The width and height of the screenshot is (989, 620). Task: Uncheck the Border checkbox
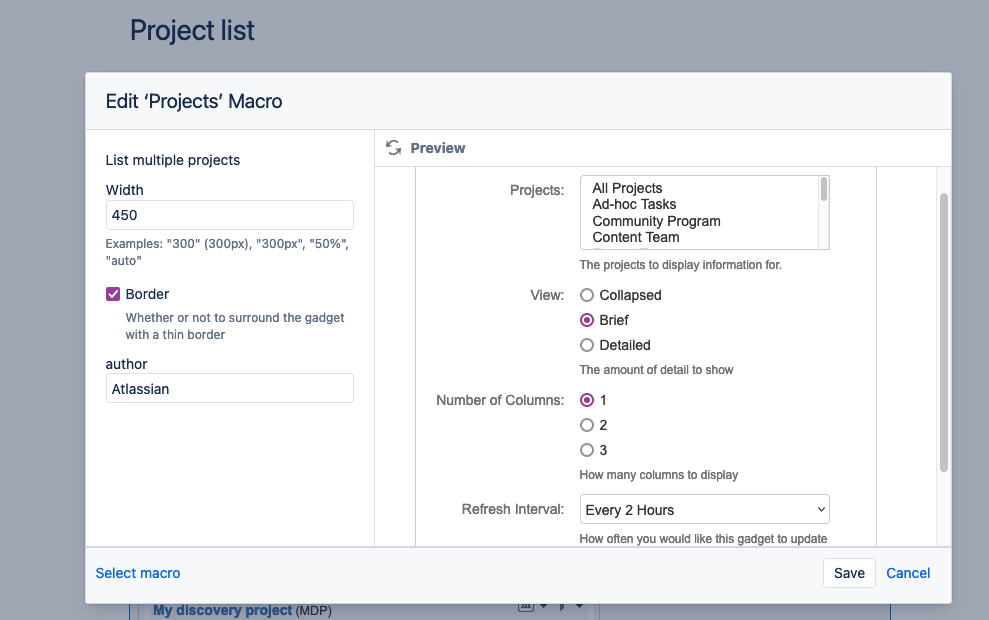pyautogui.click(x=113, y=294)
